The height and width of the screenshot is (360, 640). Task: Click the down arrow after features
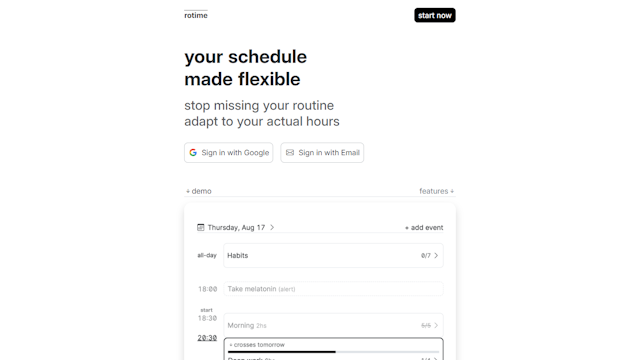click(452, 191)
